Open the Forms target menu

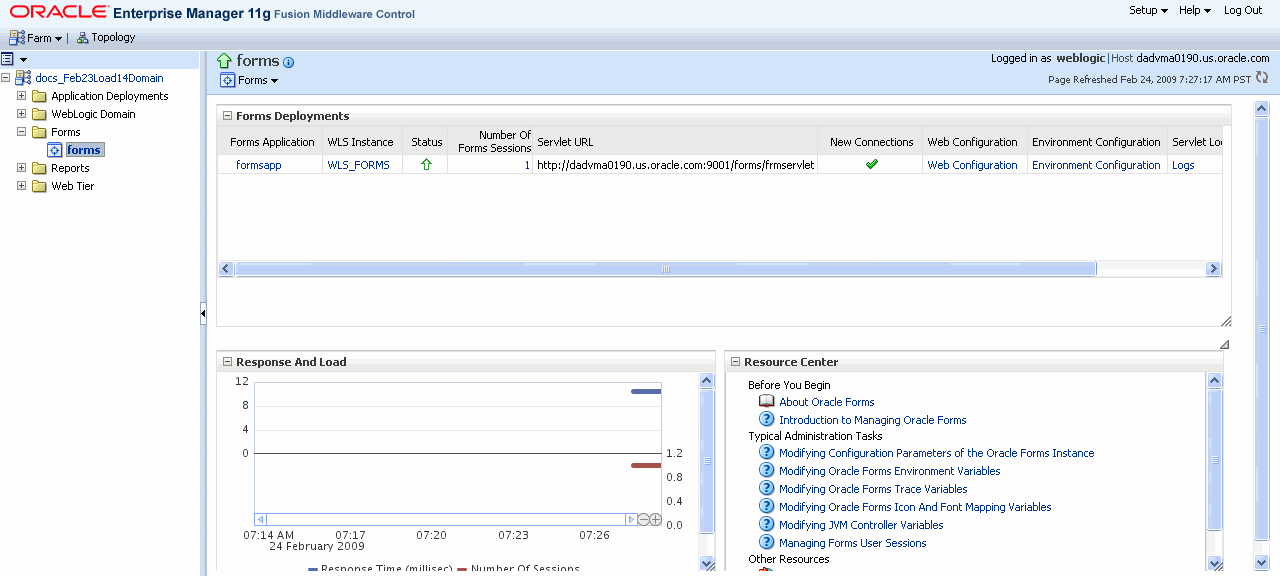coord(258,80)
